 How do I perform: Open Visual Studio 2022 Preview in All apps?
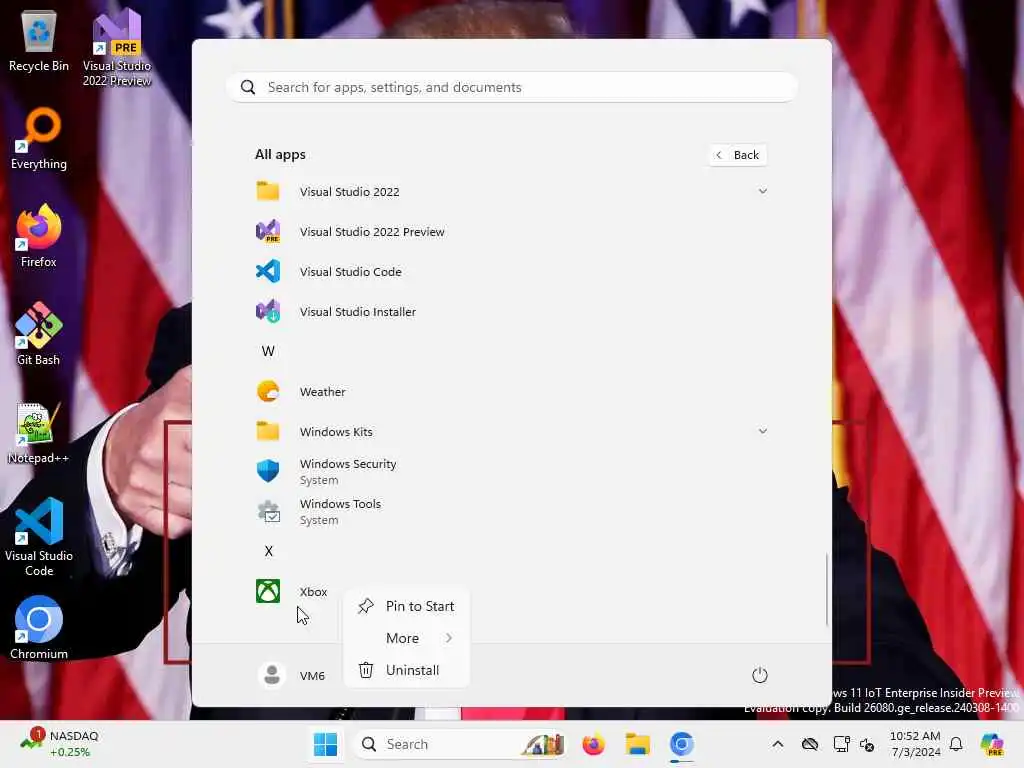(x=511, y=232)
